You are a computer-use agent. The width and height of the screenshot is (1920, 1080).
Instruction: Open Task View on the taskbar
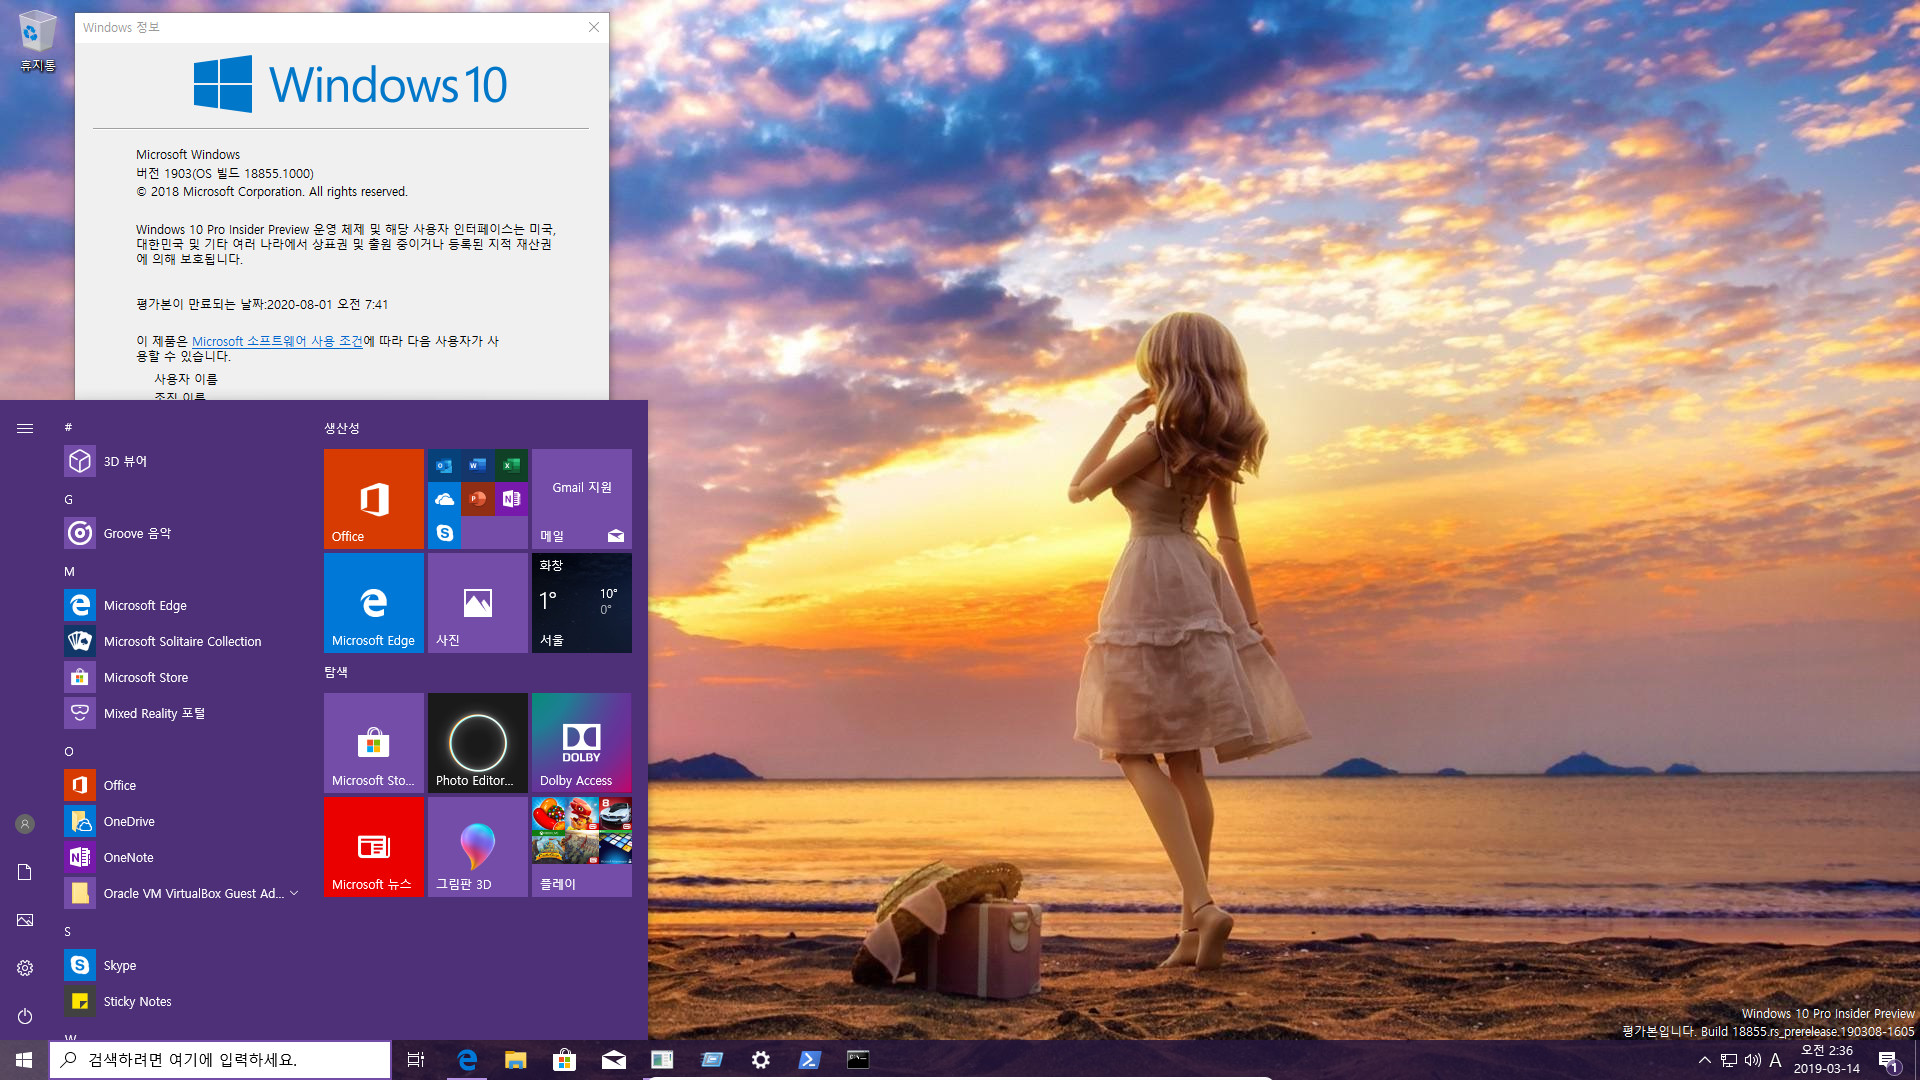416,1060
